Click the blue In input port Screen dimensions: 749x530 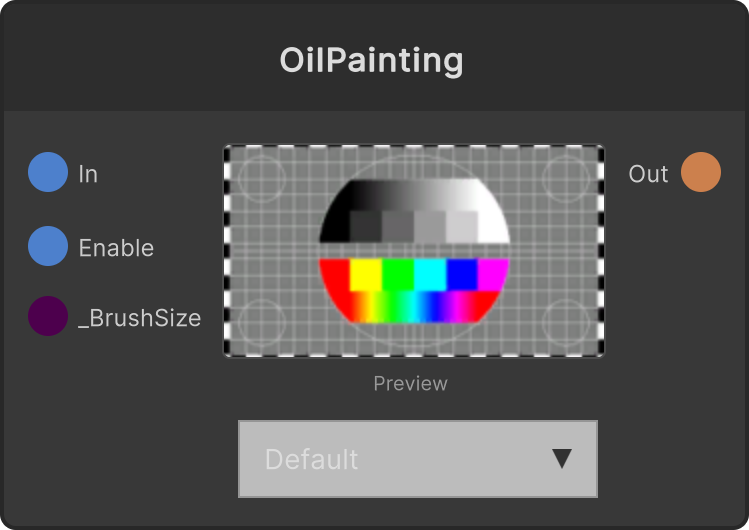coord(48,172)
